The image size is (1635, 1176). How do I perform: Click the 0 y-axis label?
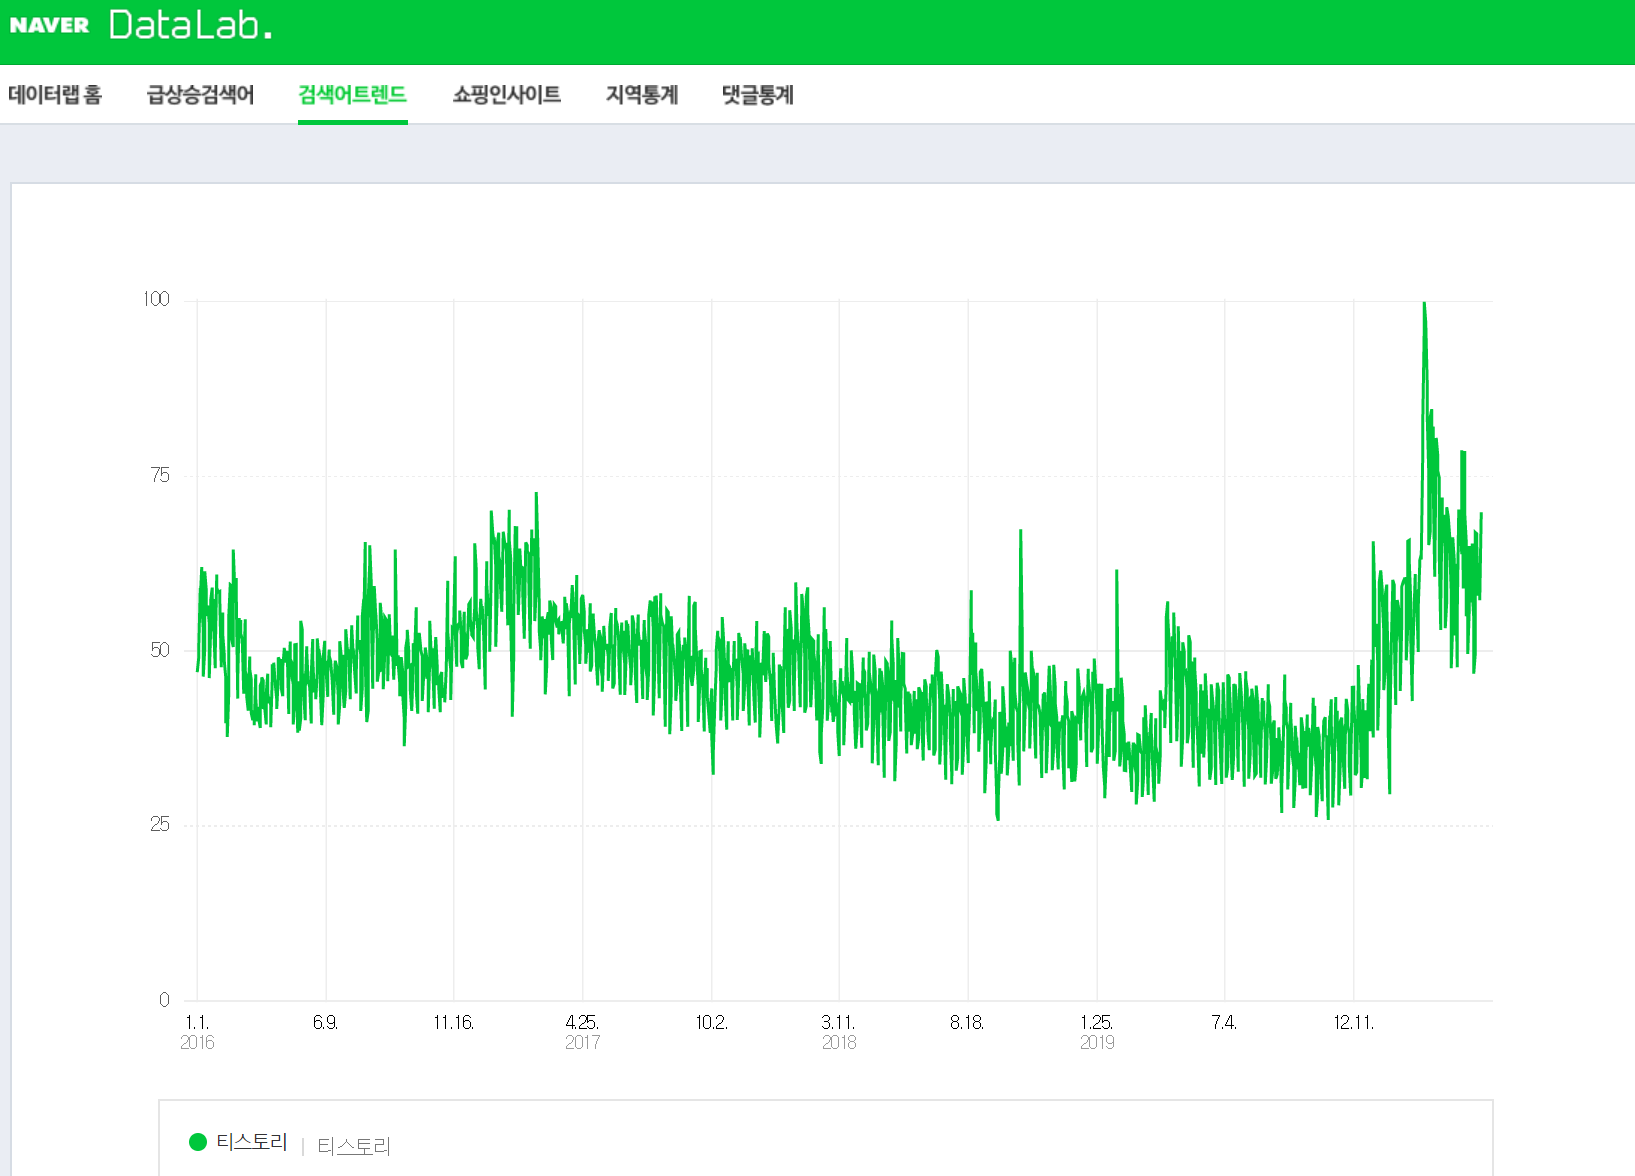pos(164,999)
